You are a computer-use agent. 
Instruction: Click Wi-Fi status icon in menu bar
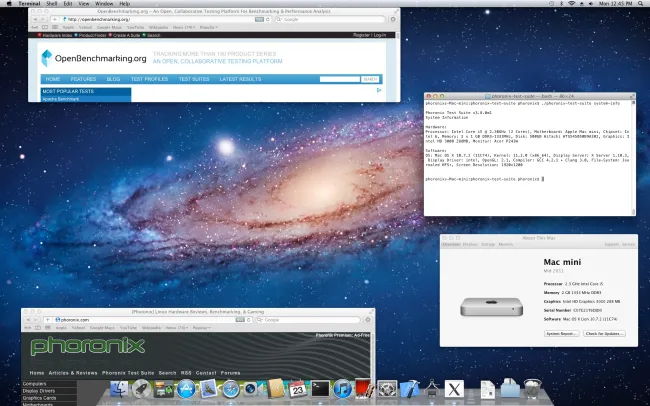572,3
